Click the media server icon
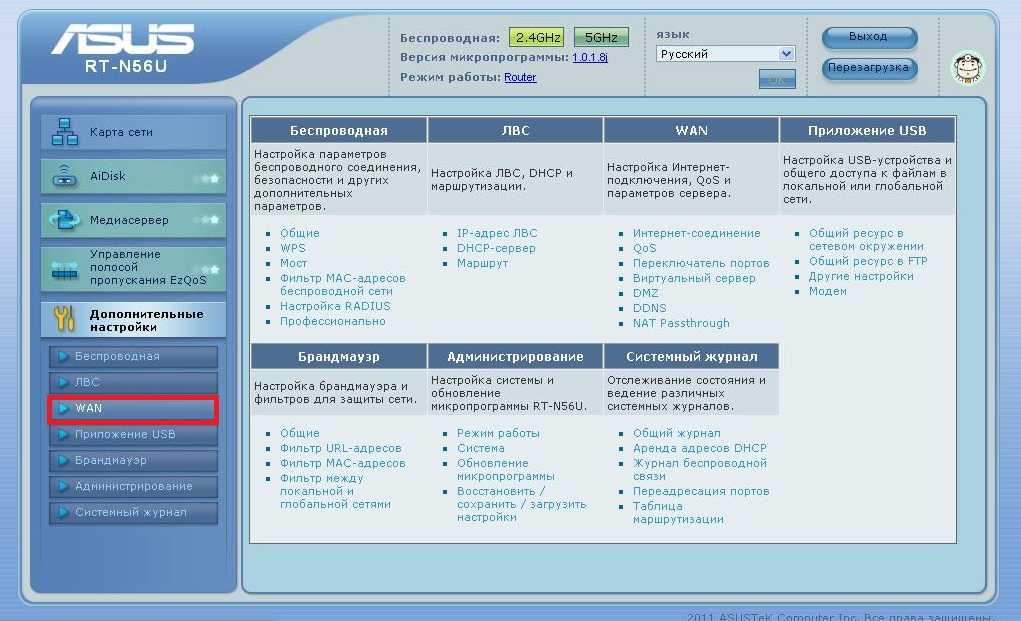This screenshot has width=1021, height=621. (x=65, y=220)
